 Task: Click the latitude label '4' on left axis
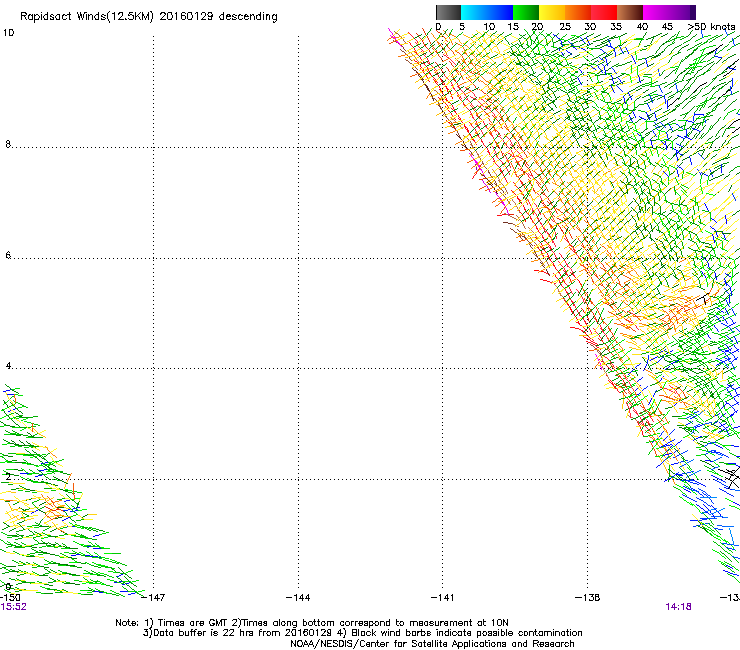(x=8, y=366)
